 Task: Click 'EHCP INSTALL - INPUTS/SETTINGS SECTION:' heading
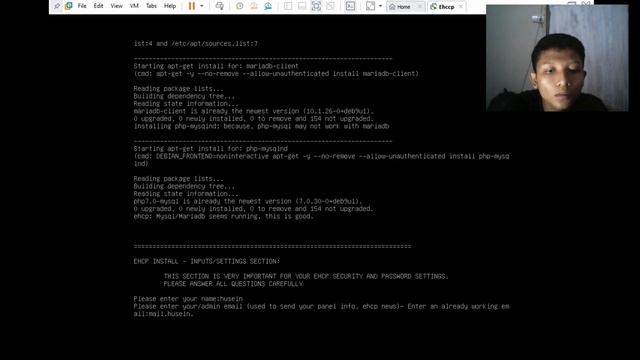pos(207,261)
